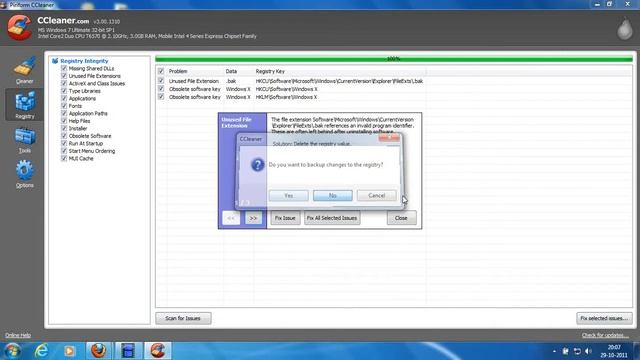
Task: Toggle Help Files checkbox
Action: [64, 121]
